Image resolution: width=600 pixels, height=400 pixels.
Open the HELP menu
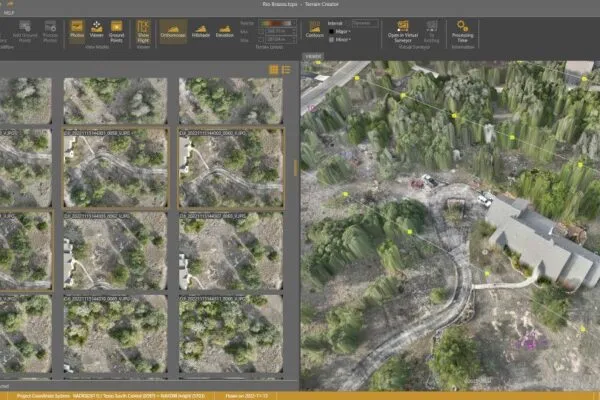[9, 13]
